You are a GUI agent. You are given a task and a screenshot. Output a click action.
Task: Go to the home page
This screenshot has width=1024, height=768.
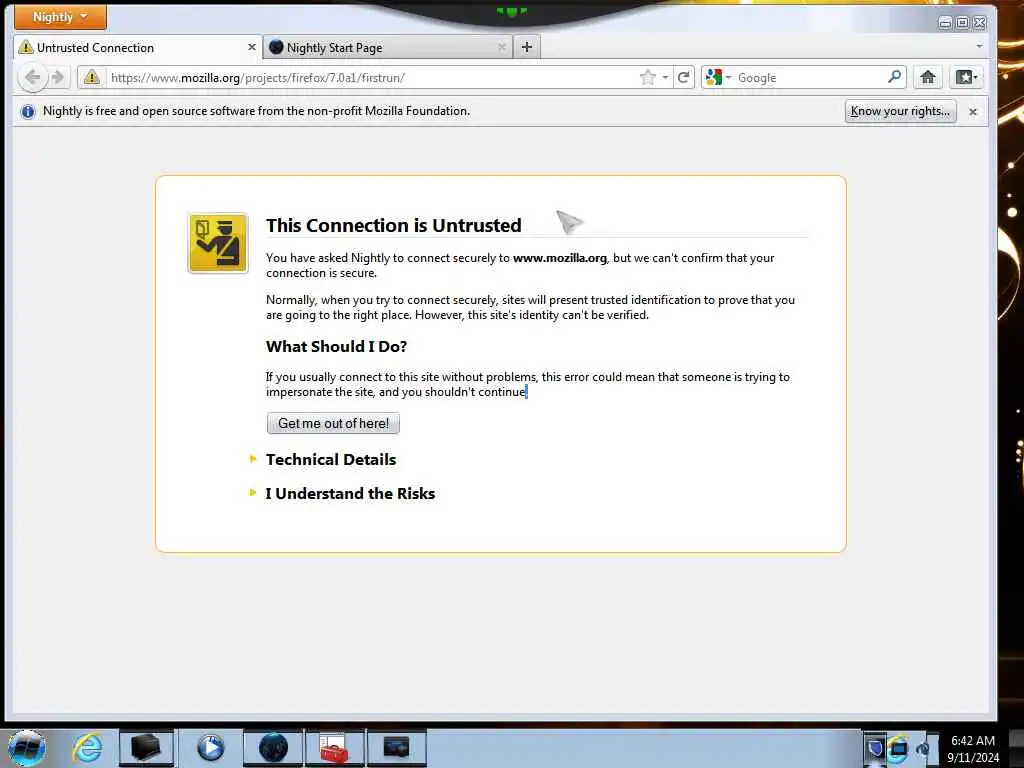click(927, 77)
